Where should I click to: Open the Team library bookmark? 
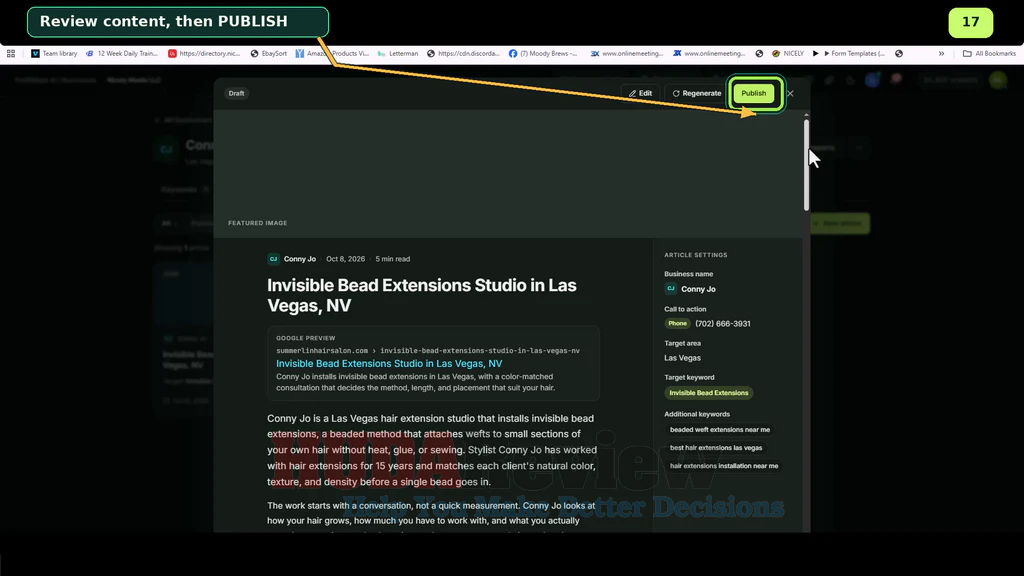[x=54, y=54]
